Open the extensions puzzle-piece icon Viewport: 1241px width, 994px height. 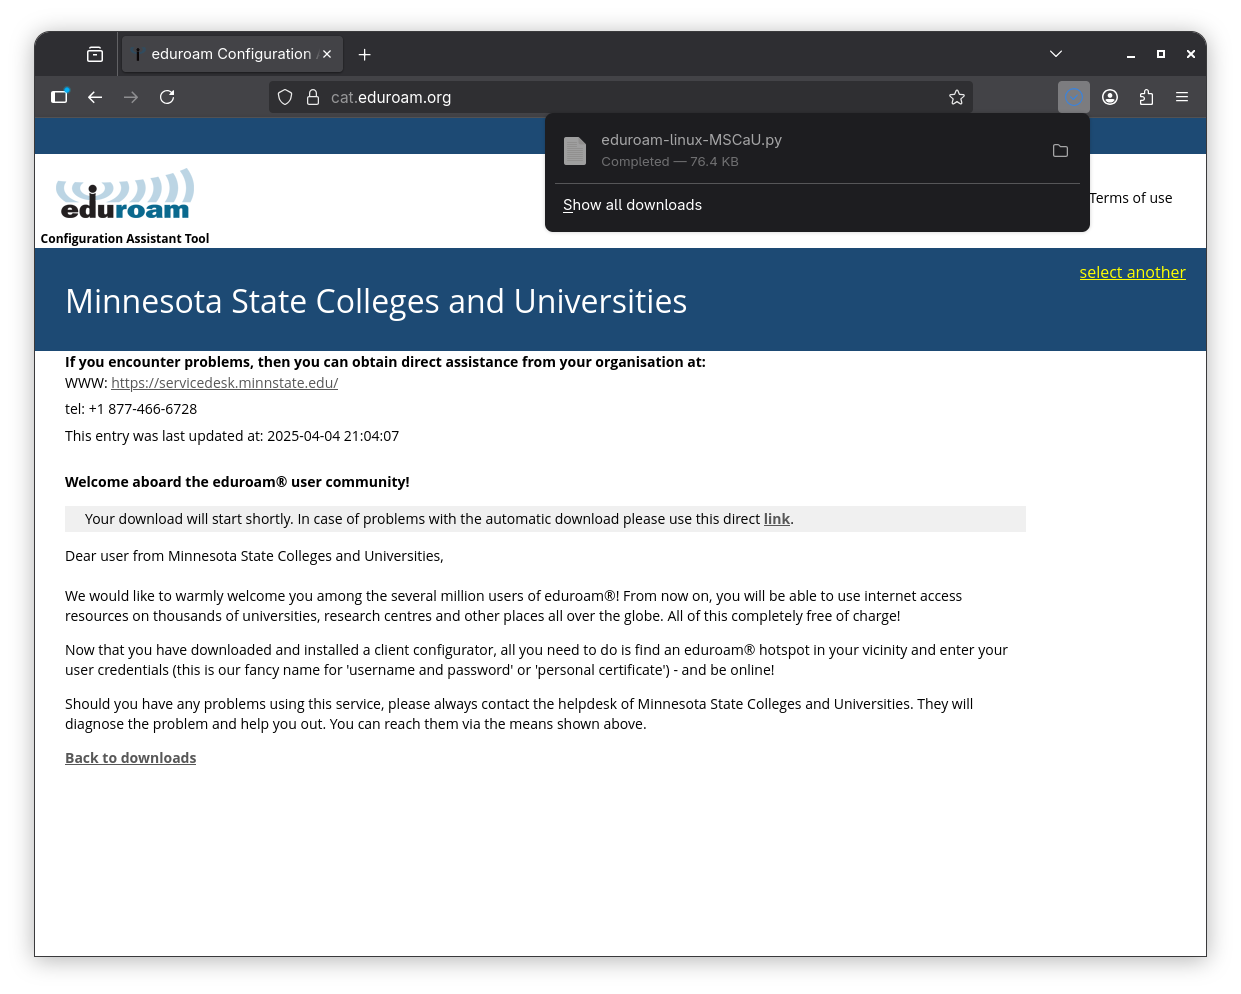point(1146,97)
